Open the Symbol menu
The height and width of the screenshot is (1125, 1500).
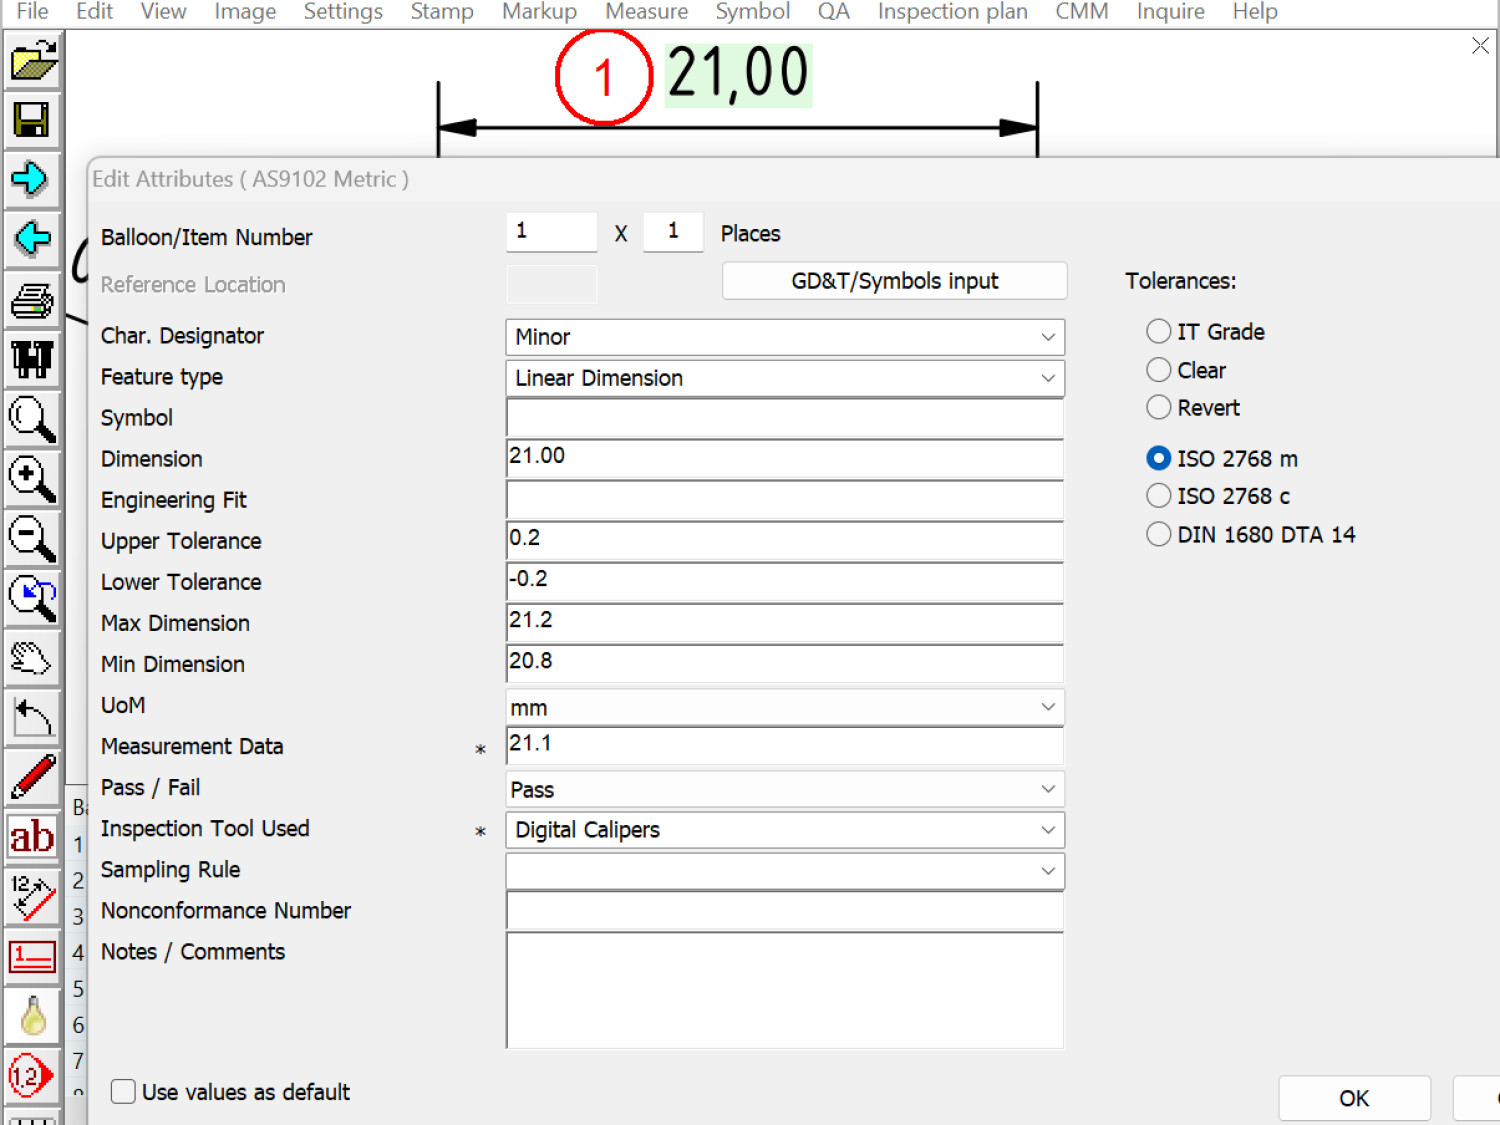click(x=752, y=11)
